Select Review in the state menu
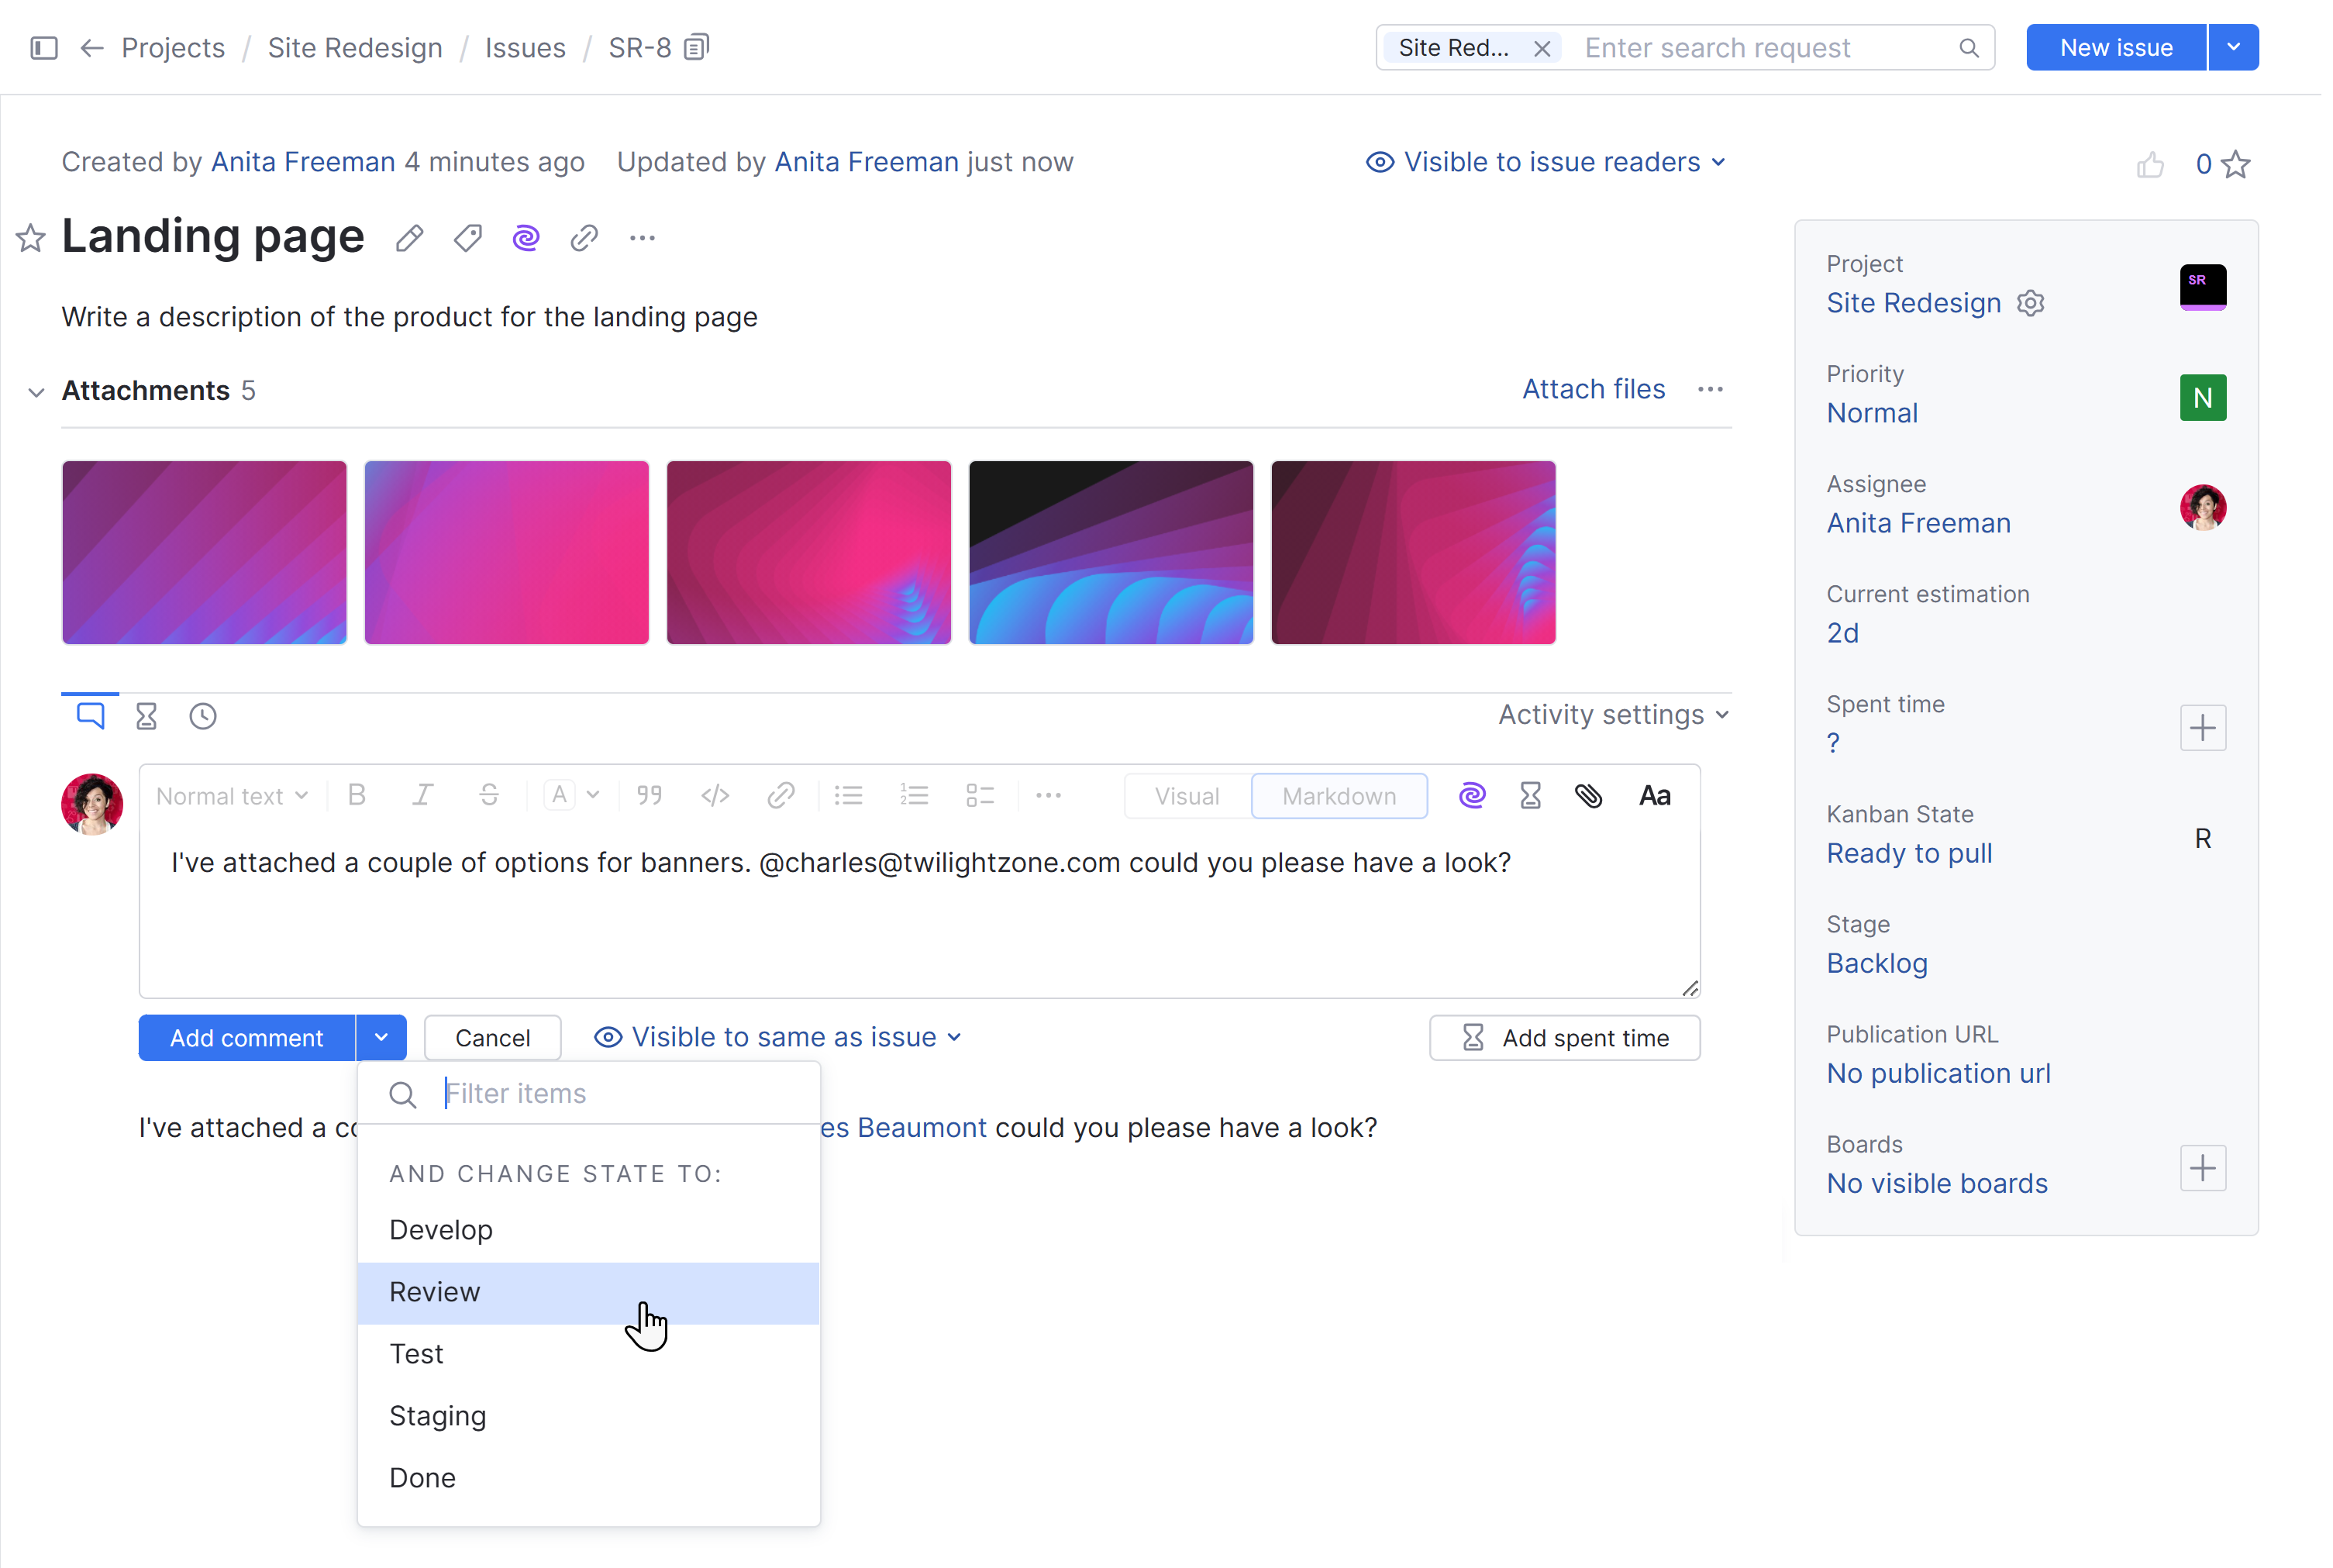2333x1568 pixels. coord(435,1292)
